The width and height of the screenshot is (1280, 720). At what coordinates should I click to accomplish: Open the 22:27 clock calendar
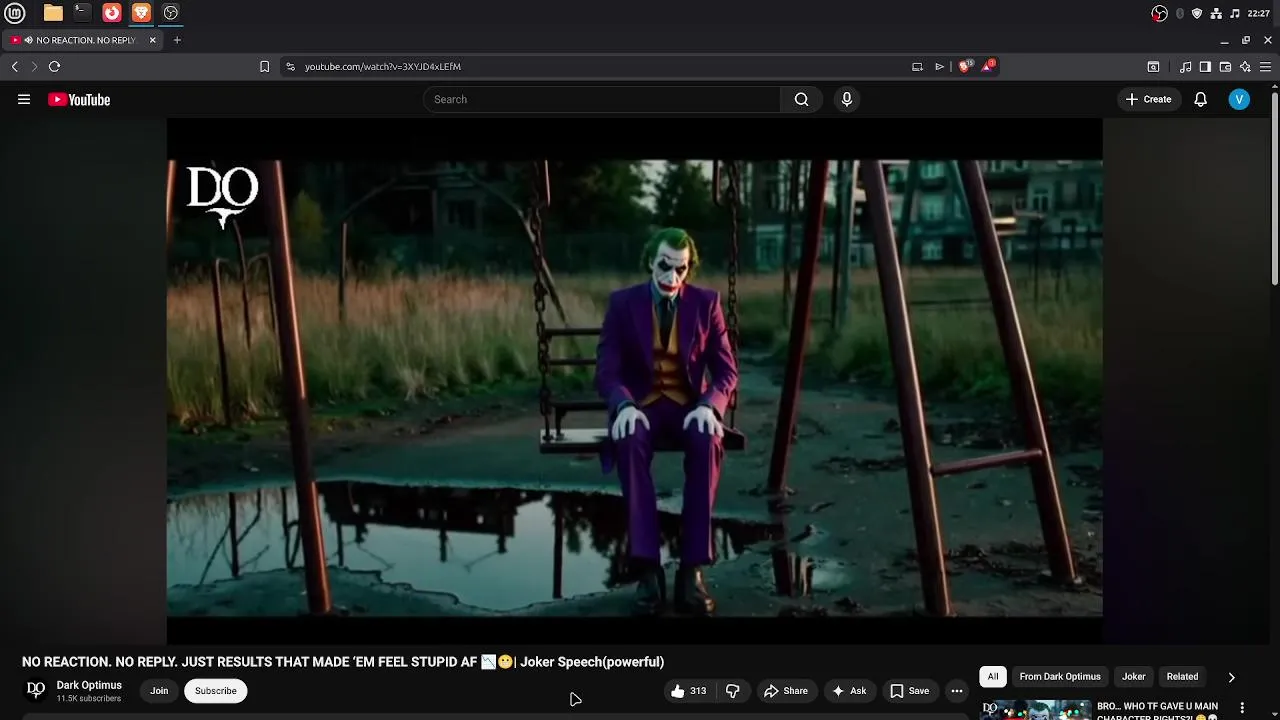pyautogui.click(x=1259, y=13)
